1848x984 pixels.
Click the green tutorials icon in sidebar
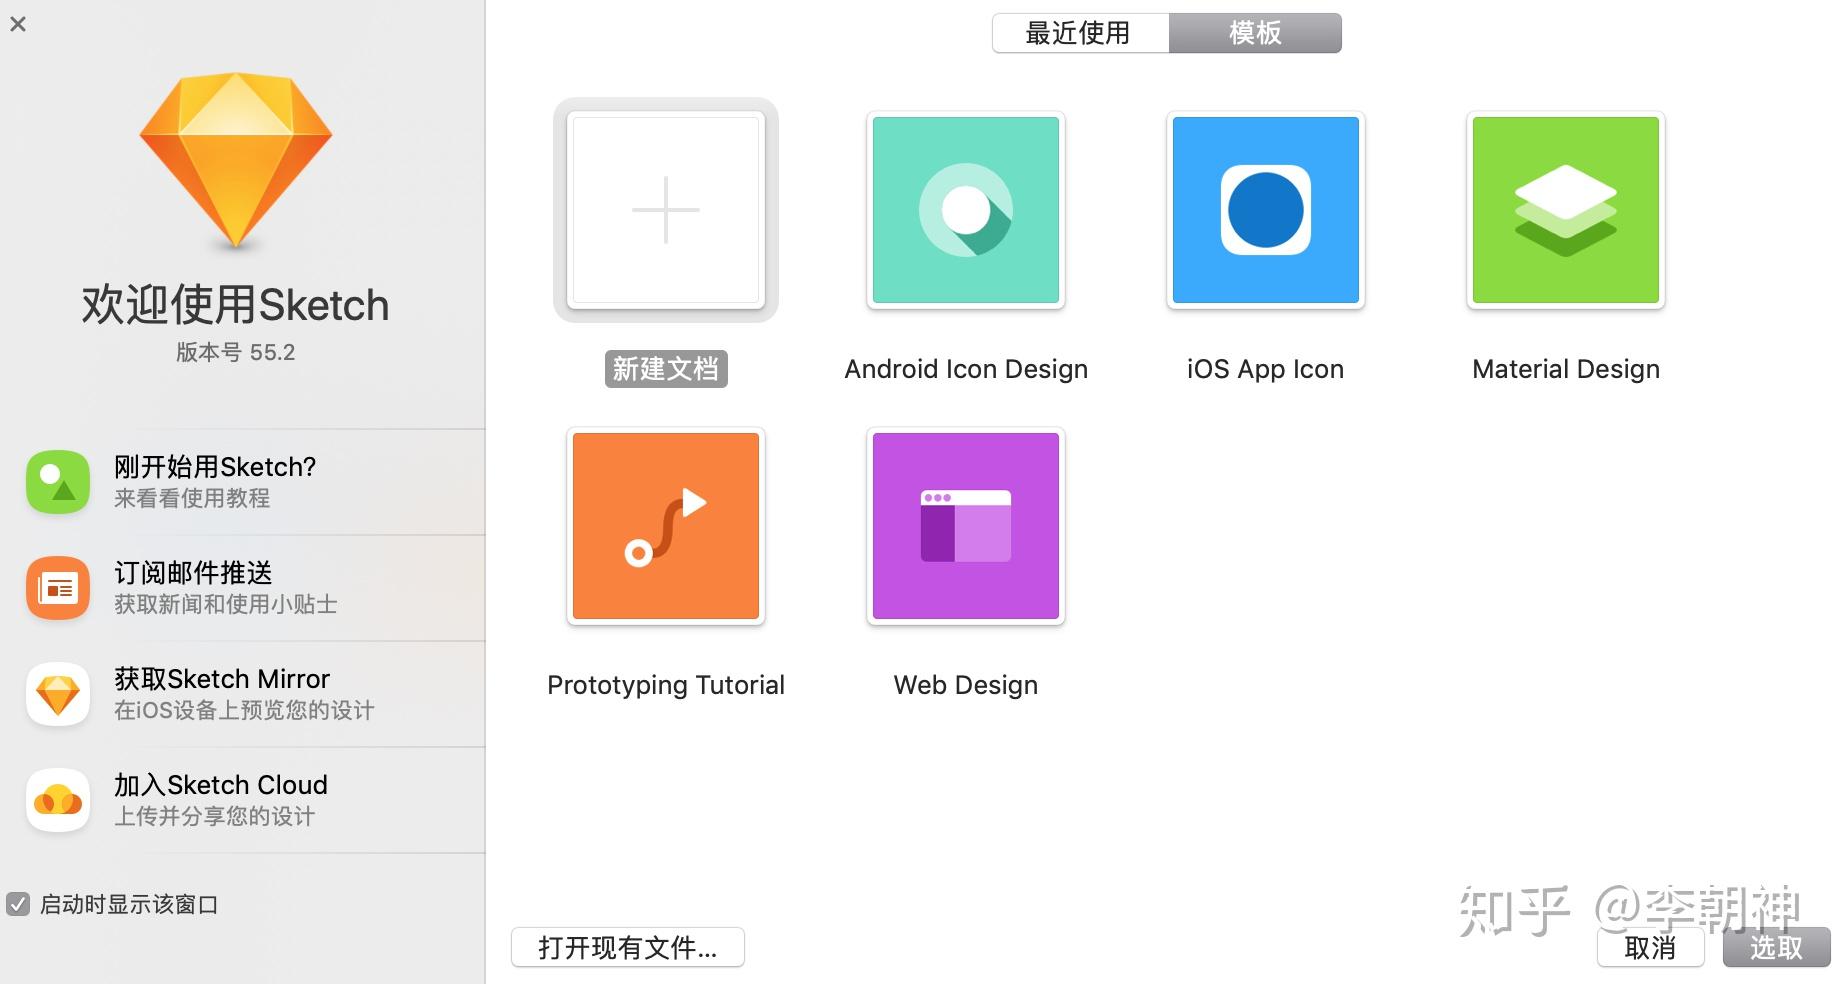click(x=58, y=482)
